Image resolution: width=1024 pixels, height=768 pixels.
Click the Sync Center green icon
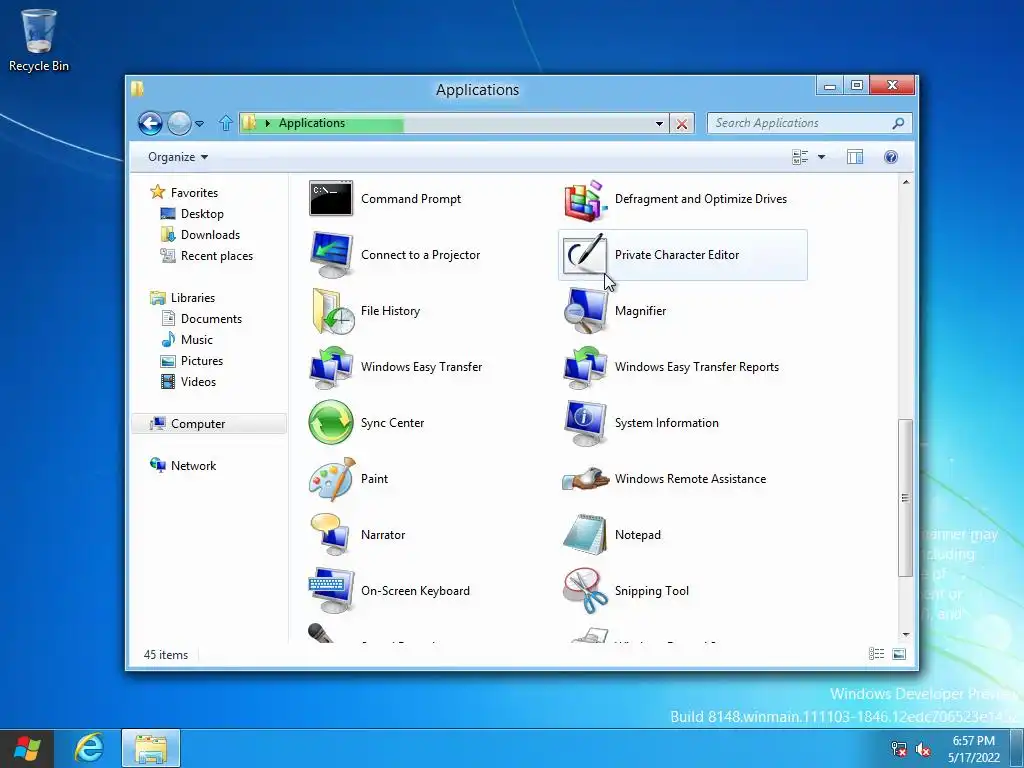[x=330, y=423]
